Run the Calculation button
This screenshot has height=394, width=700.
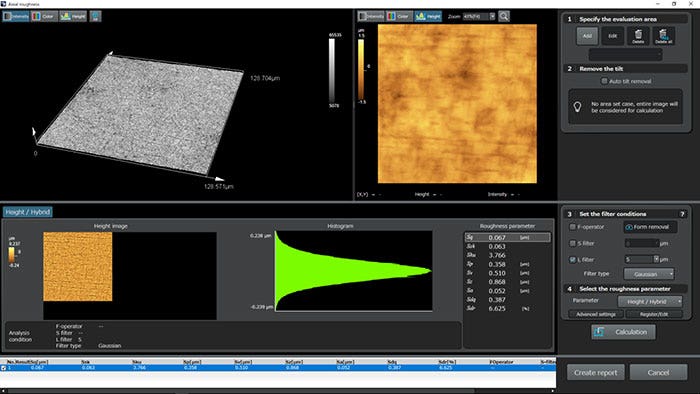coord(623,332)
